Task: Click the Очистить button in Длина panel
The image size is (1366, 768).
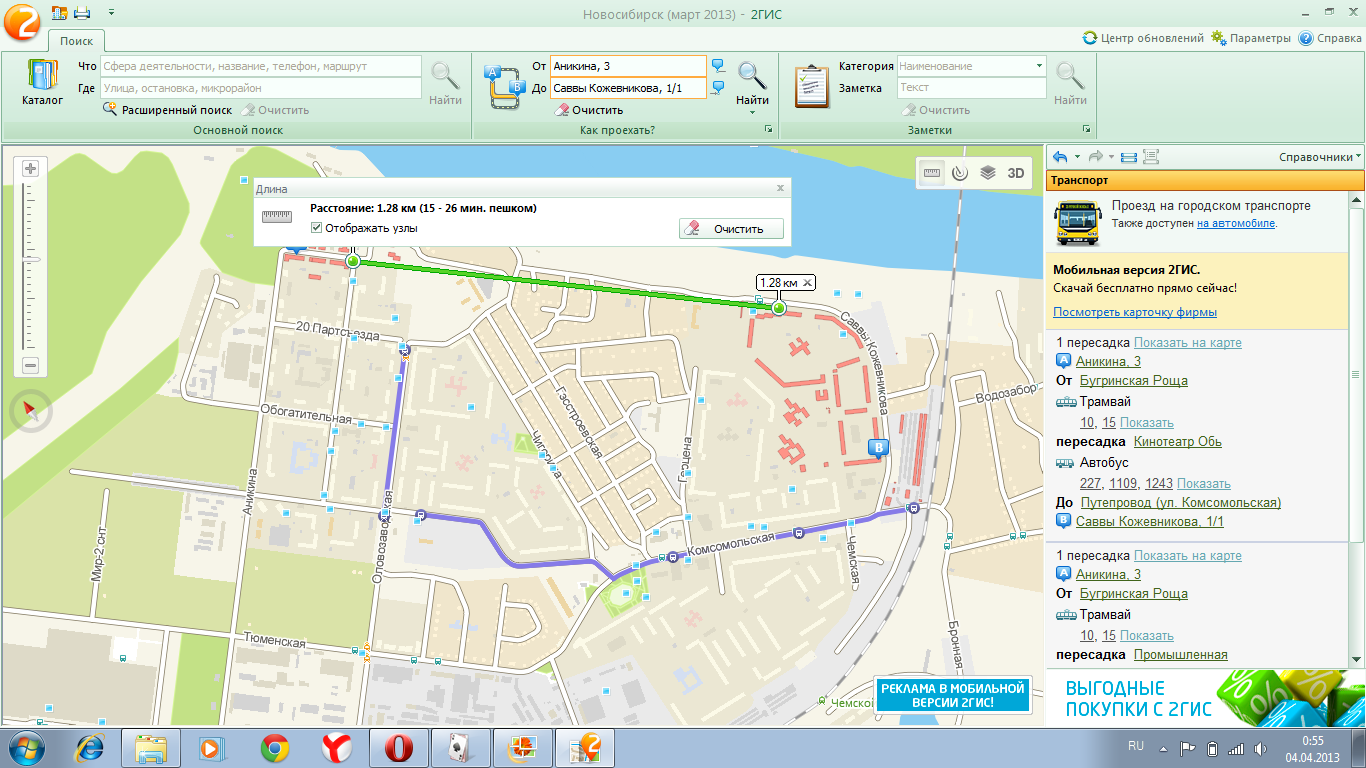Action: [730, 229]
